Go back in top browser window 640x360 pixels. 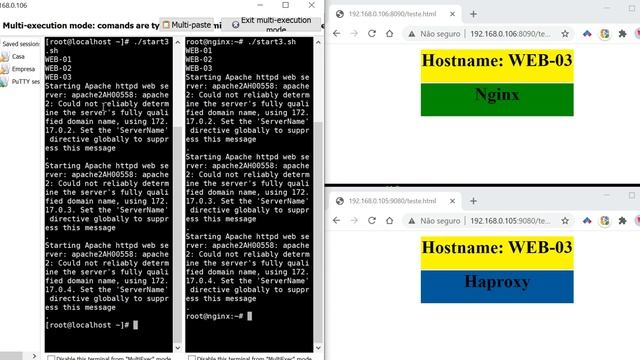pos(336,33)
